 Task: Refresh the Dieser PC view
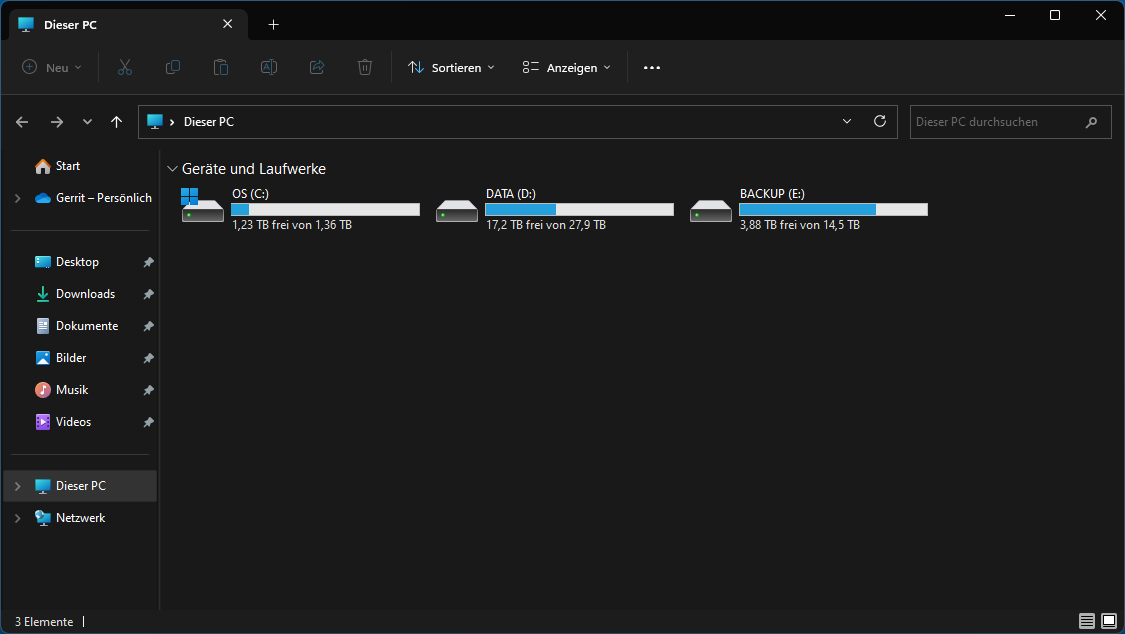[x=880, y=121]
